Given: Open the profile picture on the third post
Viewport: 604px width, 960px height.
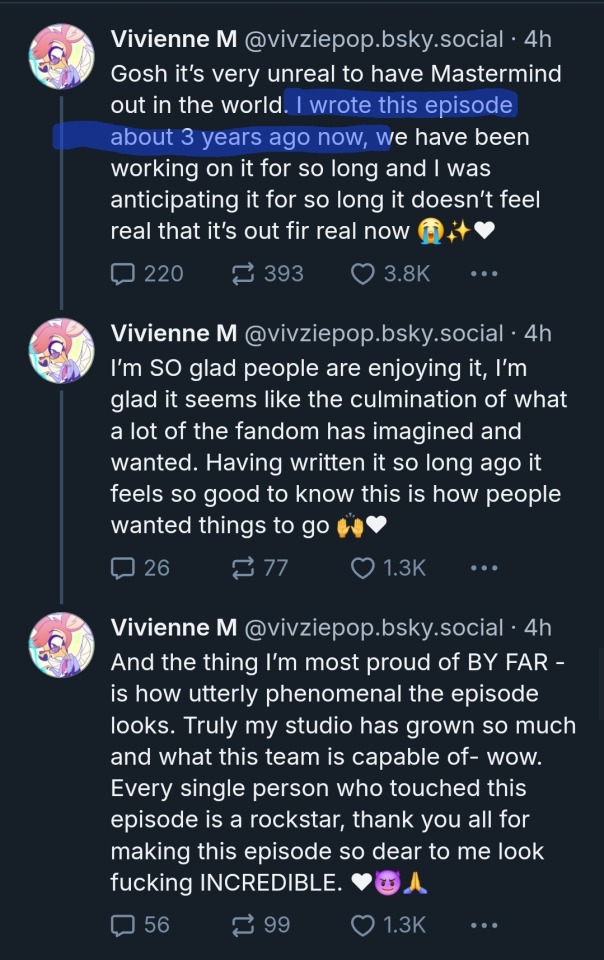Looking at the screenshot, I should click(x=62, y=645).
